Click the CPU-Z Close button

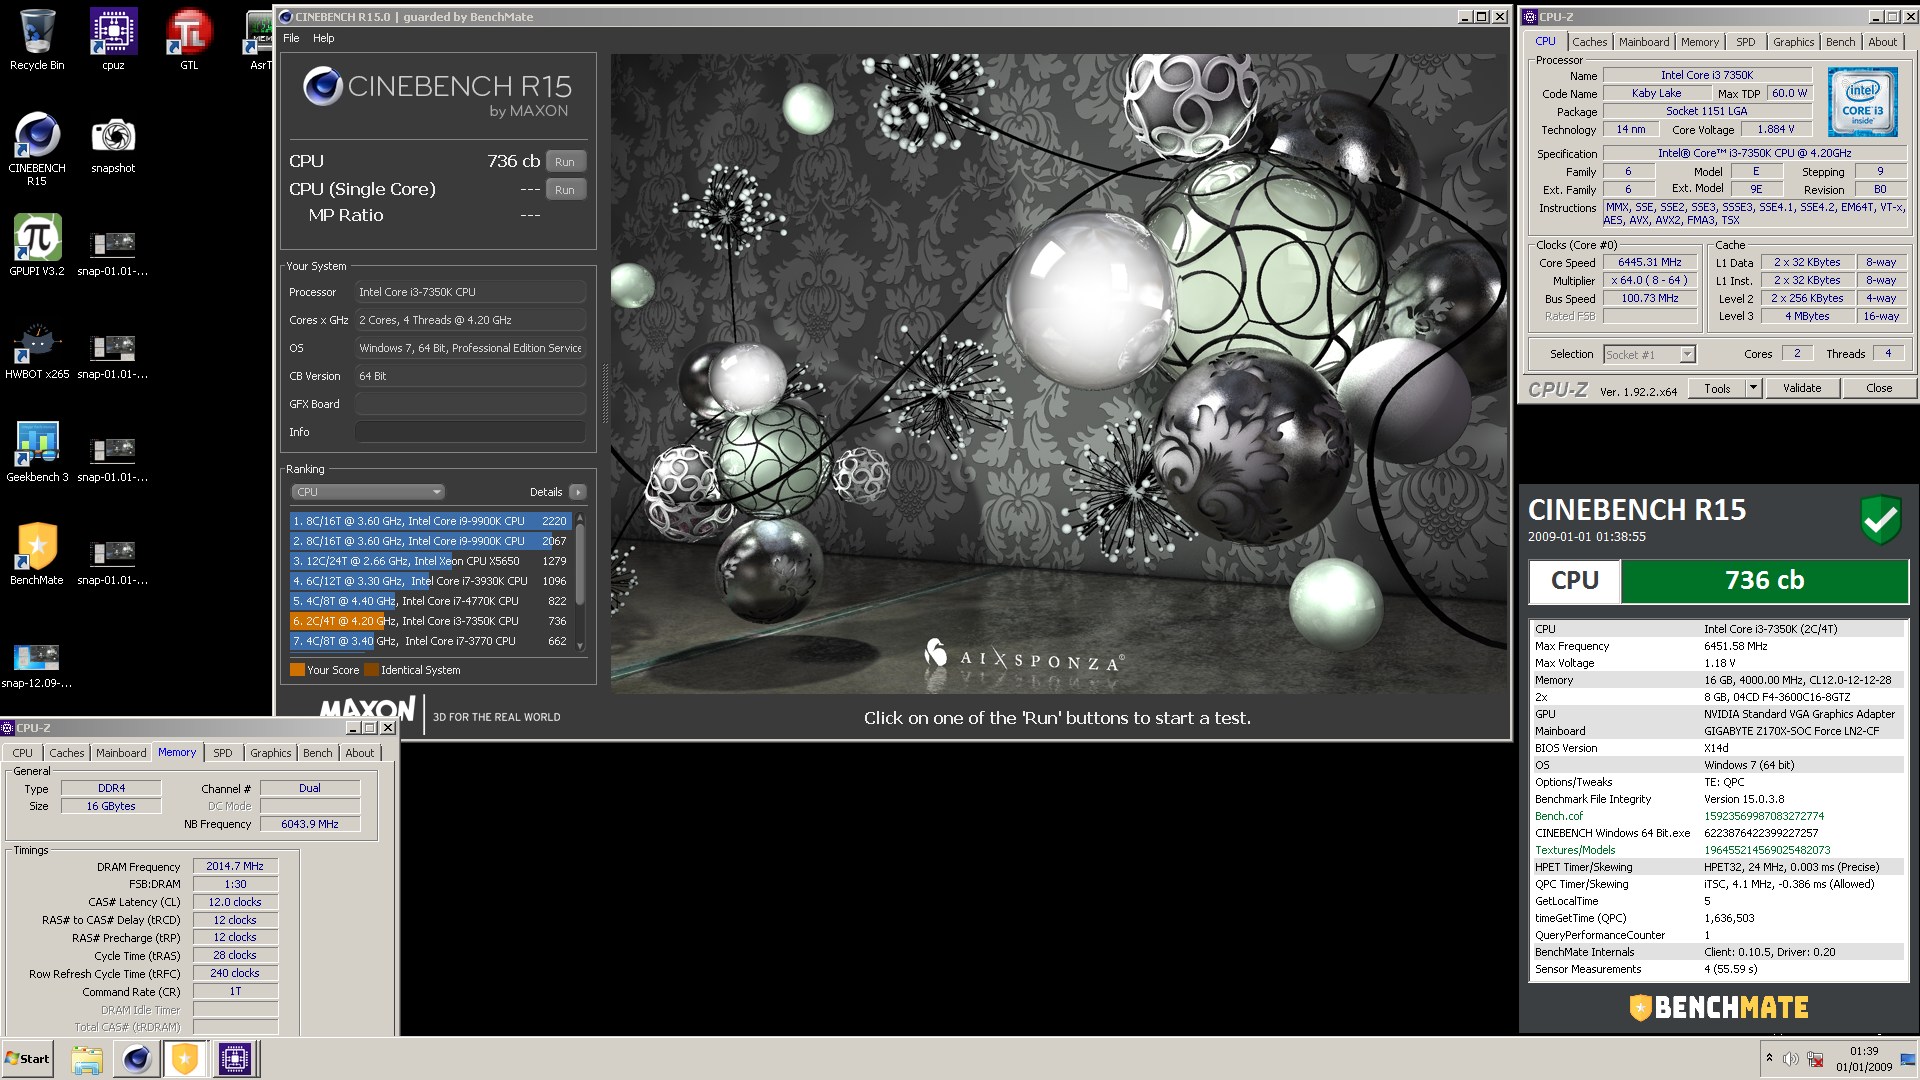pos(1879,388)
